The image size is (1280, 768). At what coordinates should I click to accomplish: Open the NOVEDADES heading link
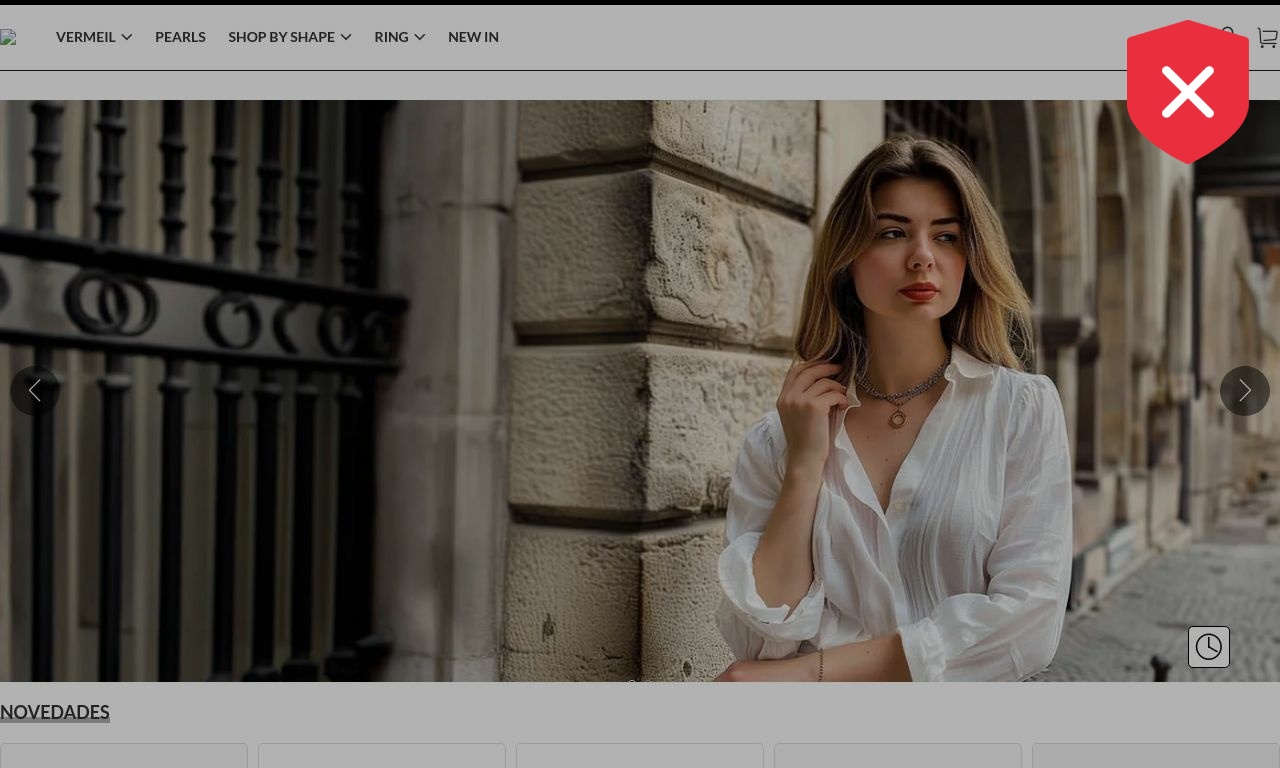tap(55, 712)
